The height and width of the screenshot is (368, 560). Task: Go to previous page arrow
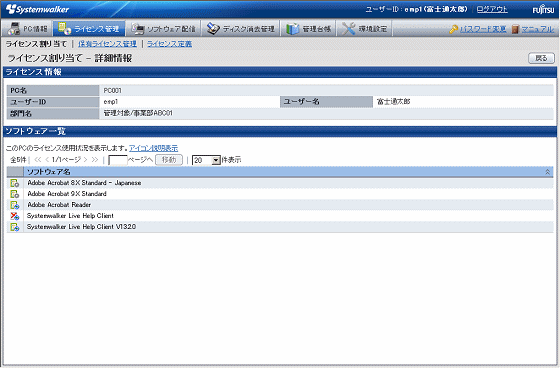point(47,160)
